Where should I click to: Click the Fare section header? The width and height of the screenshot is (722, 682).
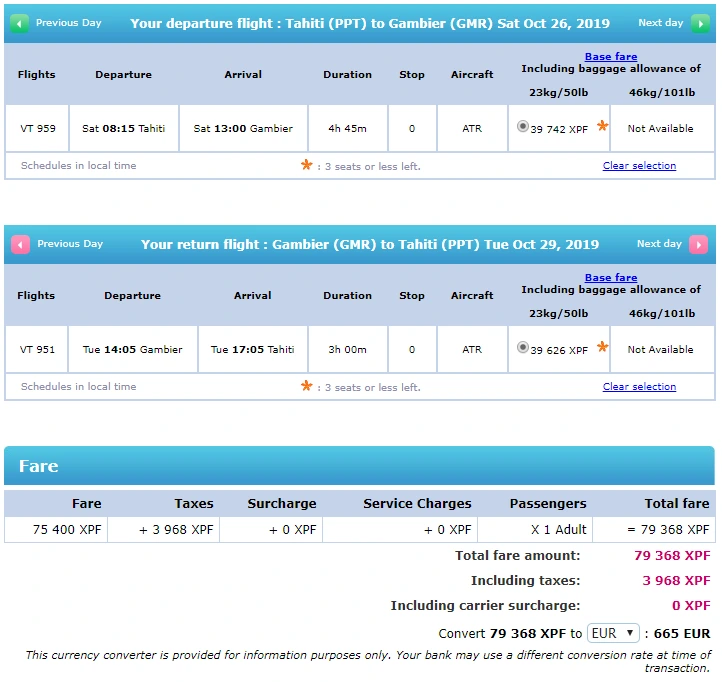click(x=360, y=466)
